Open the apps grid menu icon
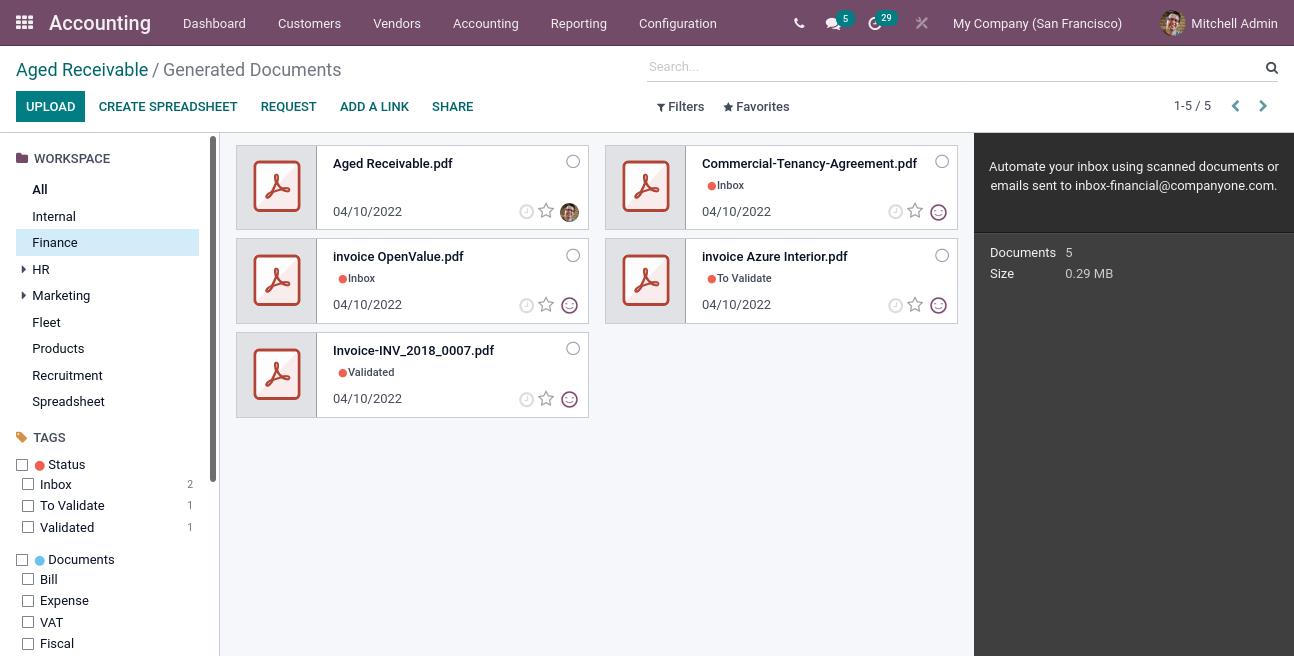The width and height of the screenshot is (1294, 656). coord(25,22)
